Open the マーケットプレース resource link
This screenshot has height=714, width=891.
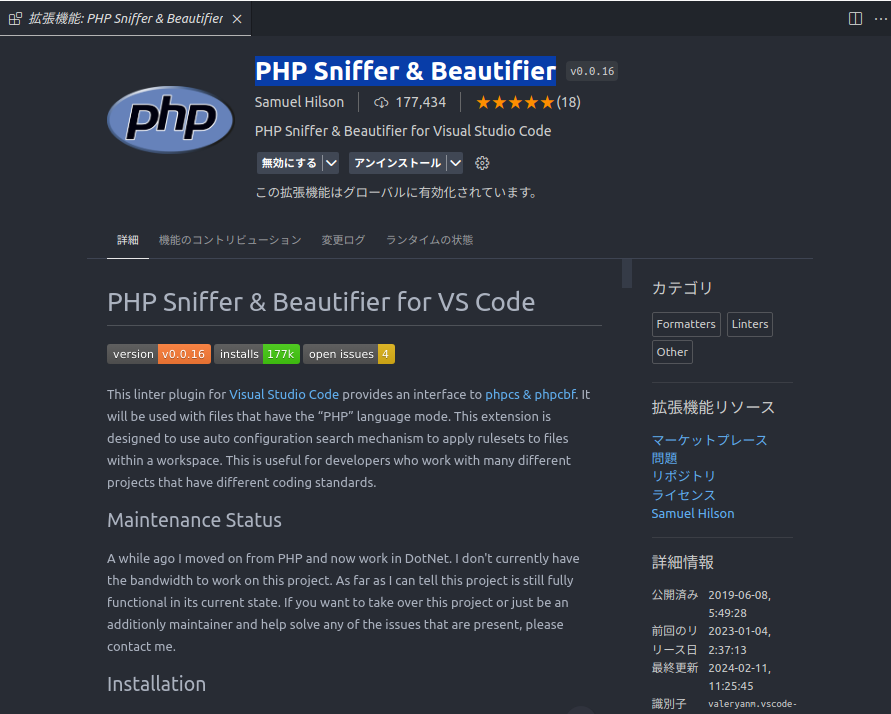click(x=709, y=440)
